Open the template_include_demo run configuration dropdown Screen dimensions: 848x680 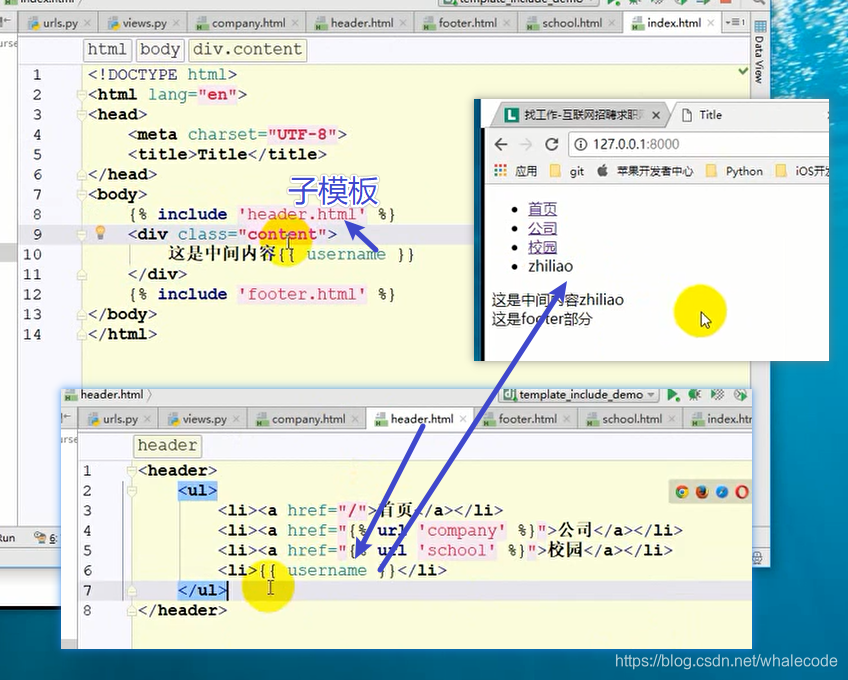(x=580, y=395)
